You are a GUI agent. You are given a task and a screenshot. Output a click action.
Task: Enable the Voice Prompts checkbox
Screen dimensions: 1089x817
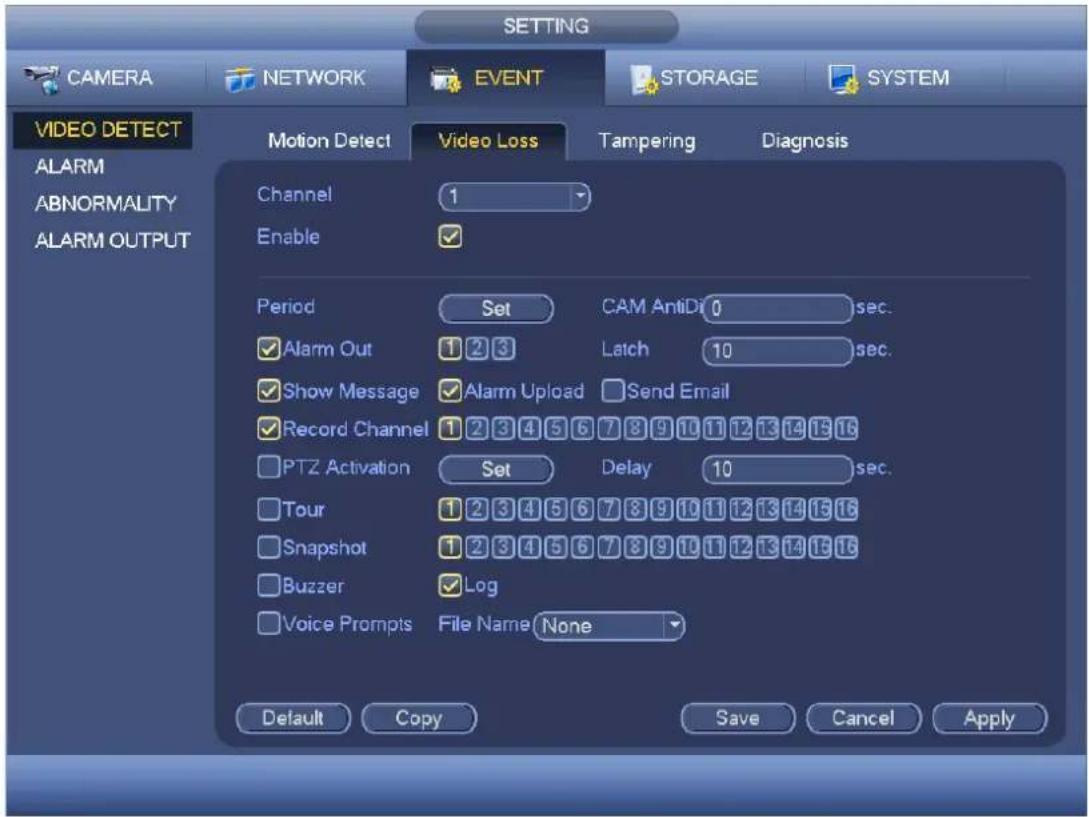tap(269, 623)
